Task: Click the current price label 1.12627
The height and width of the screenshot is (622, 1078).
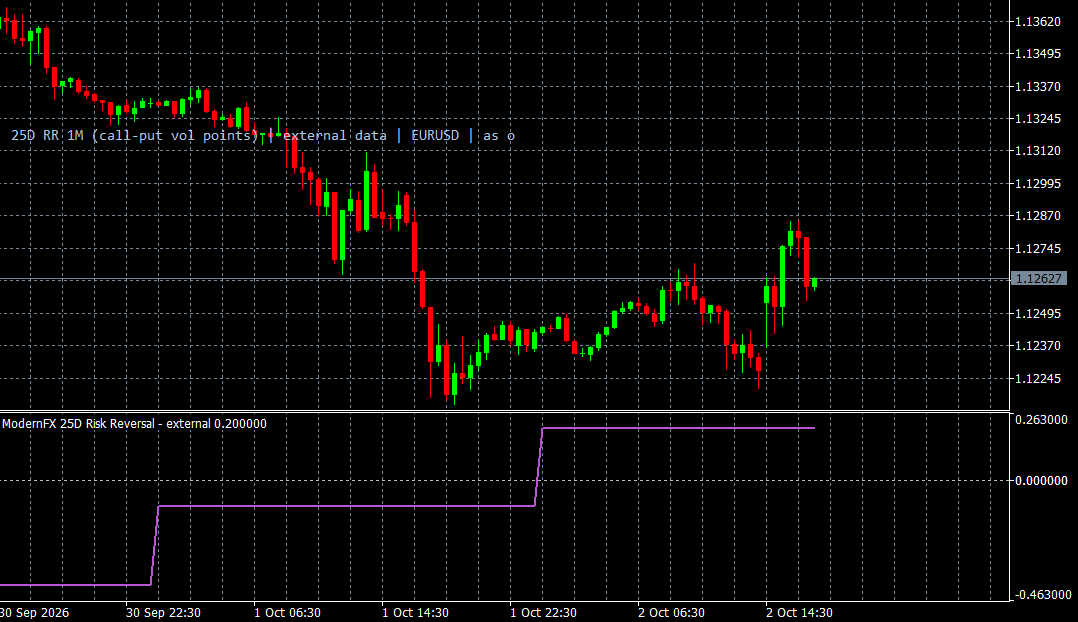Action: pyautogui.click(x=1039, y=278)
